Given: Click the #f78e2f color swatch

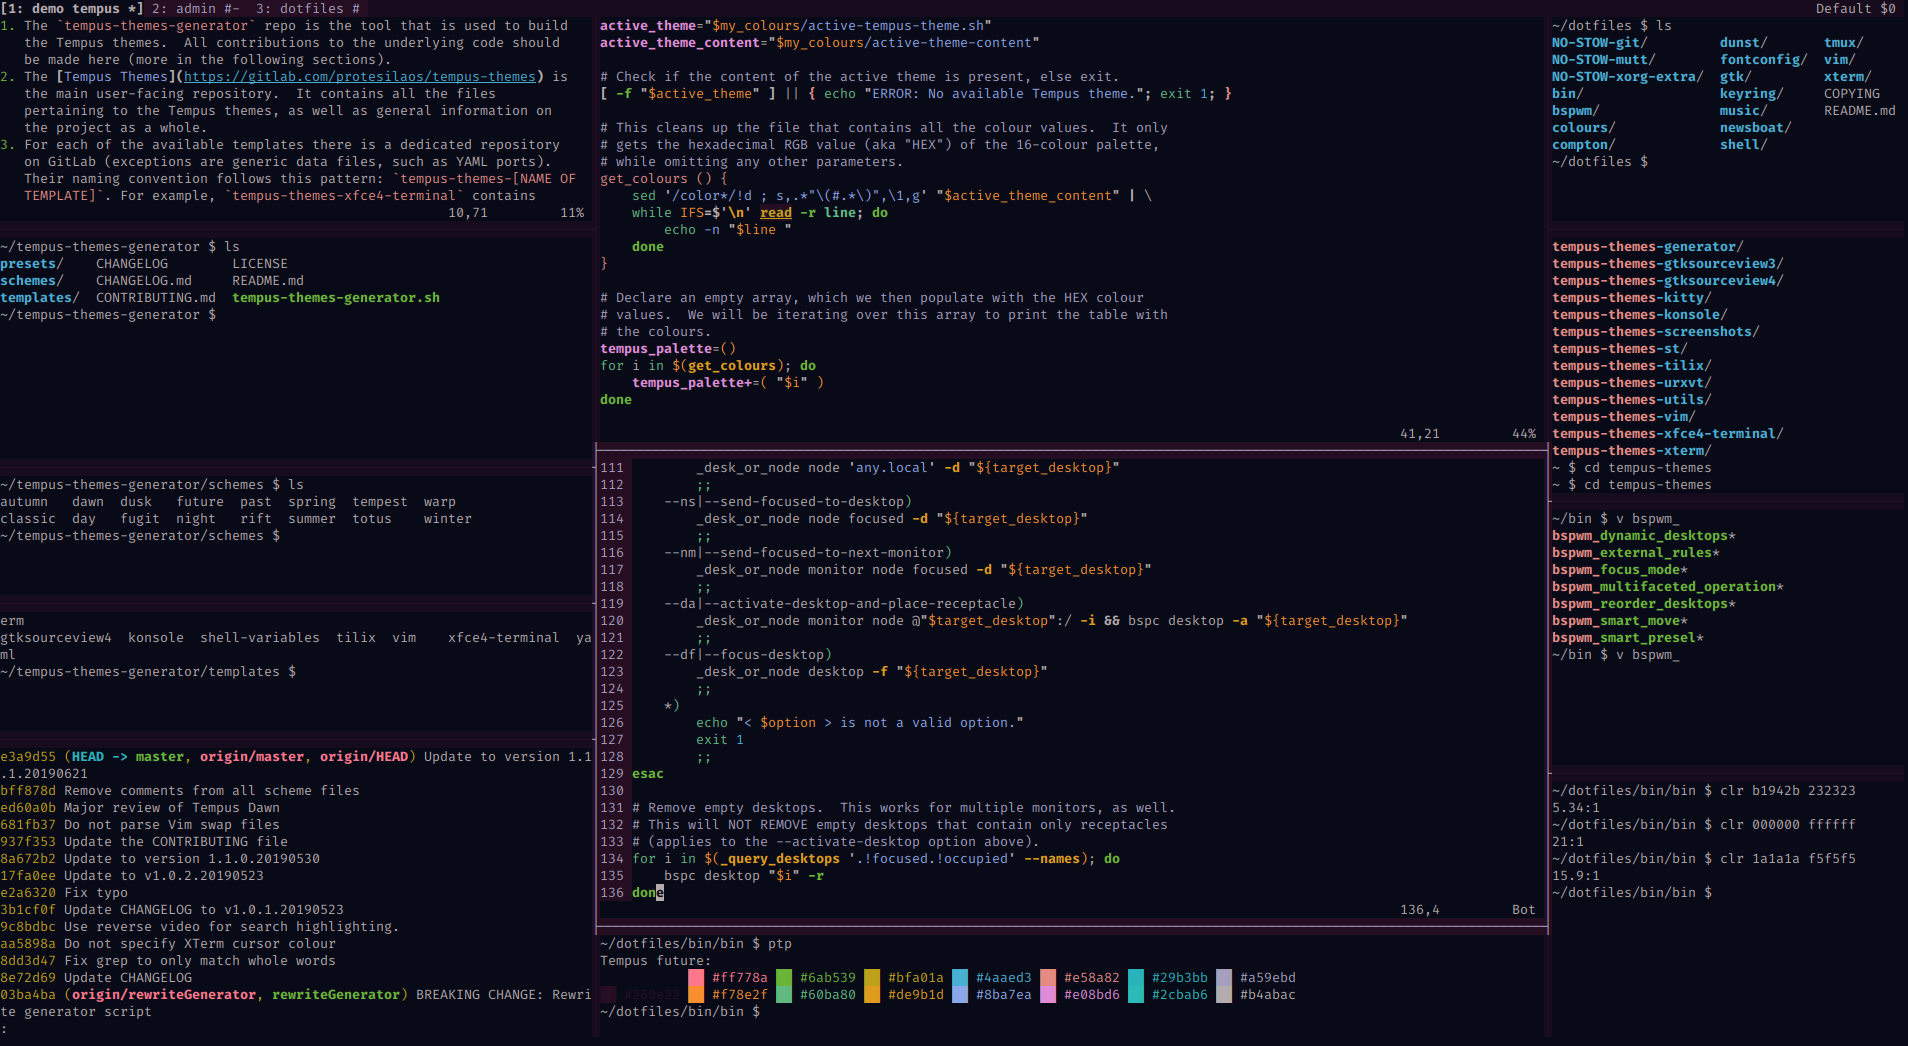Looking at the screenshot, I should (x=696, y=995).
